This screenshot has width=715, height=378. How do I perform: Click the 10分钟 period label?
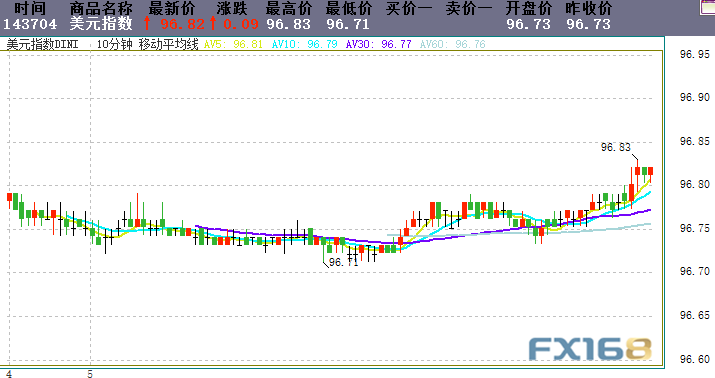click(114, 44)
